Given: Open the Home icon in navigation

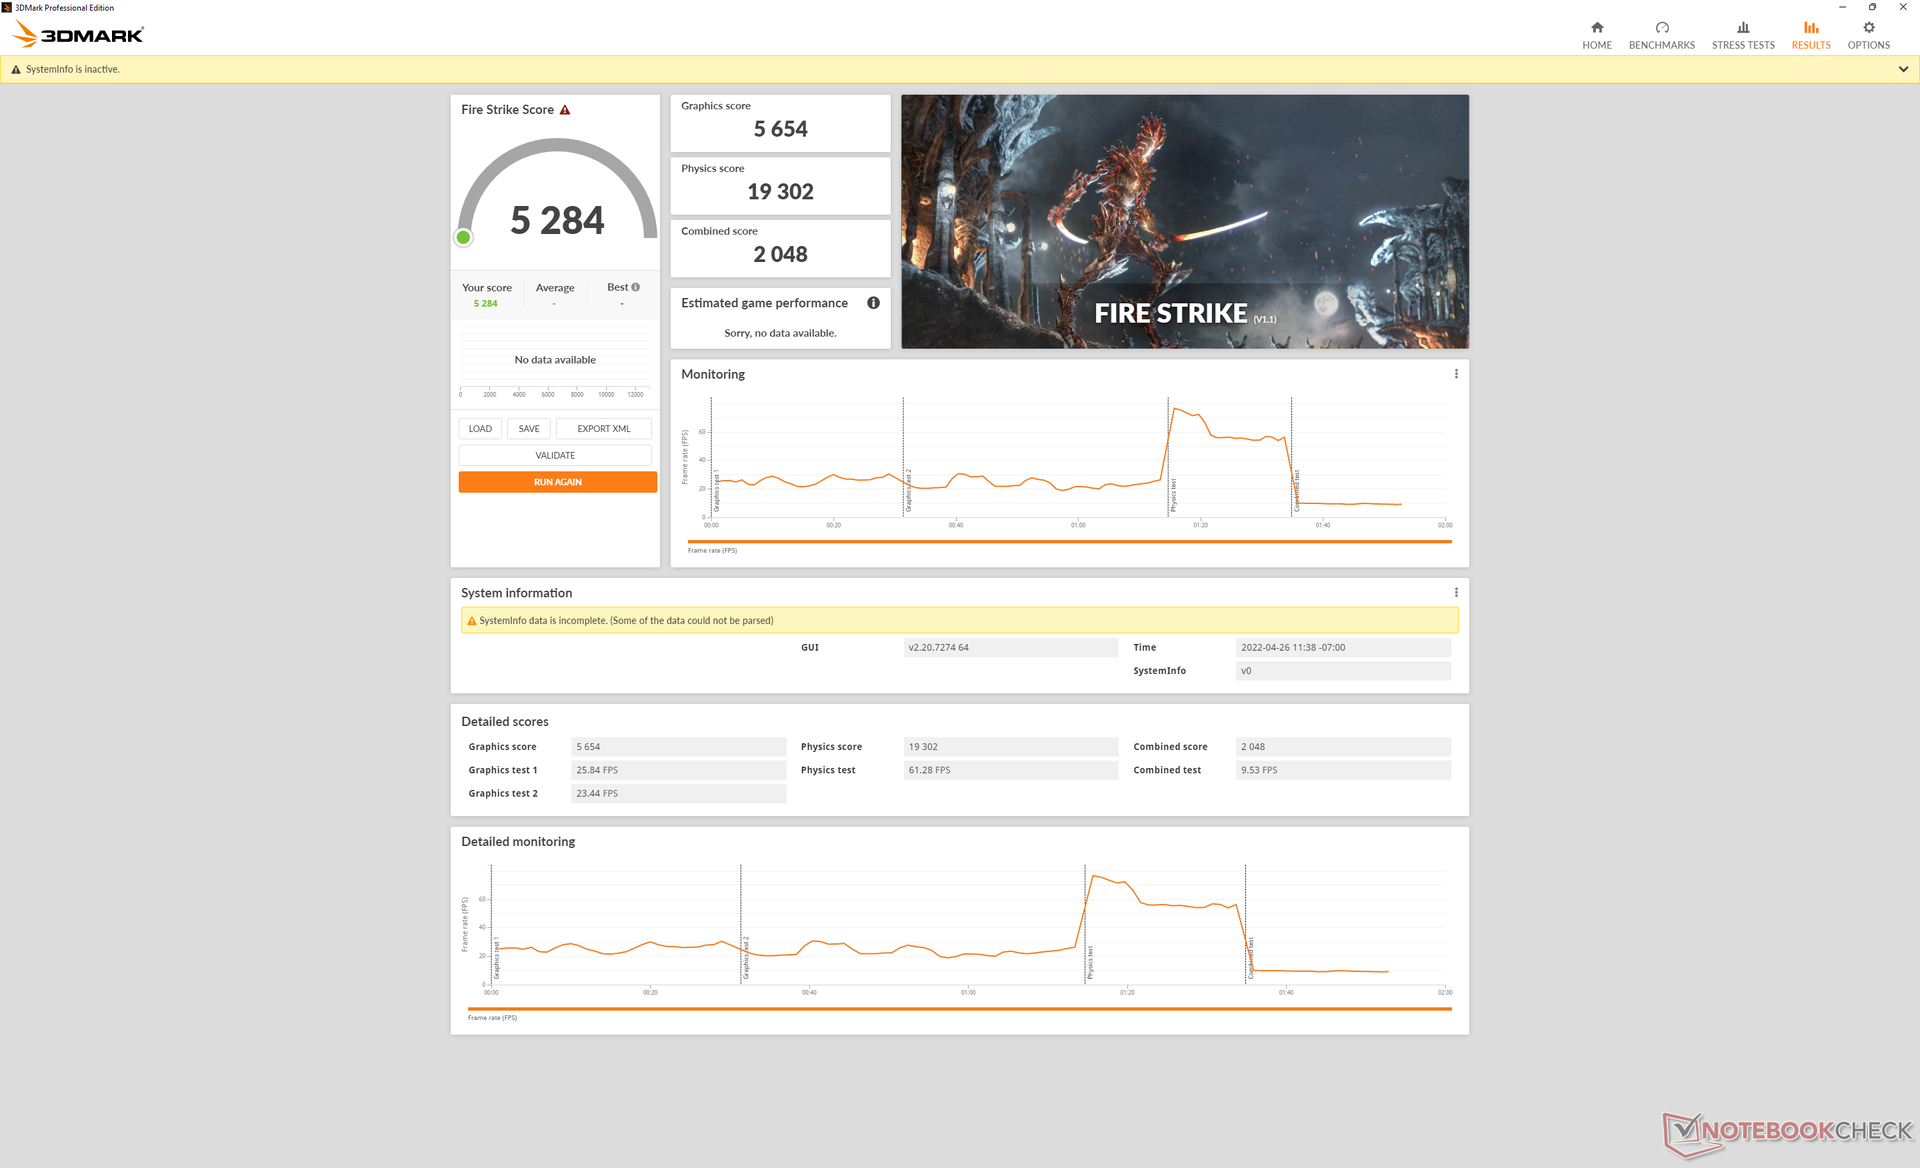Looking at the screenshot, I should (1596, 28).
